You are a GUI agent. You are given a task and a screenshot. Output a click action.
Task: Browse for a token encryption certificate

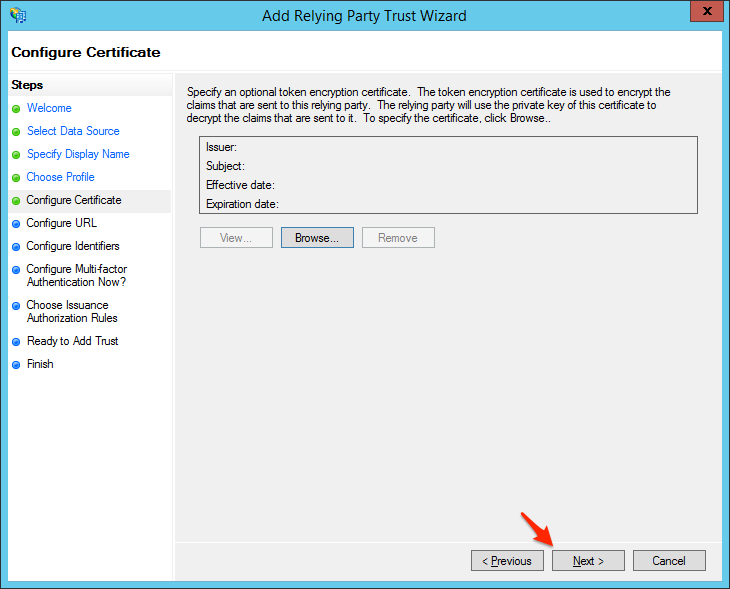pos(317,238)
